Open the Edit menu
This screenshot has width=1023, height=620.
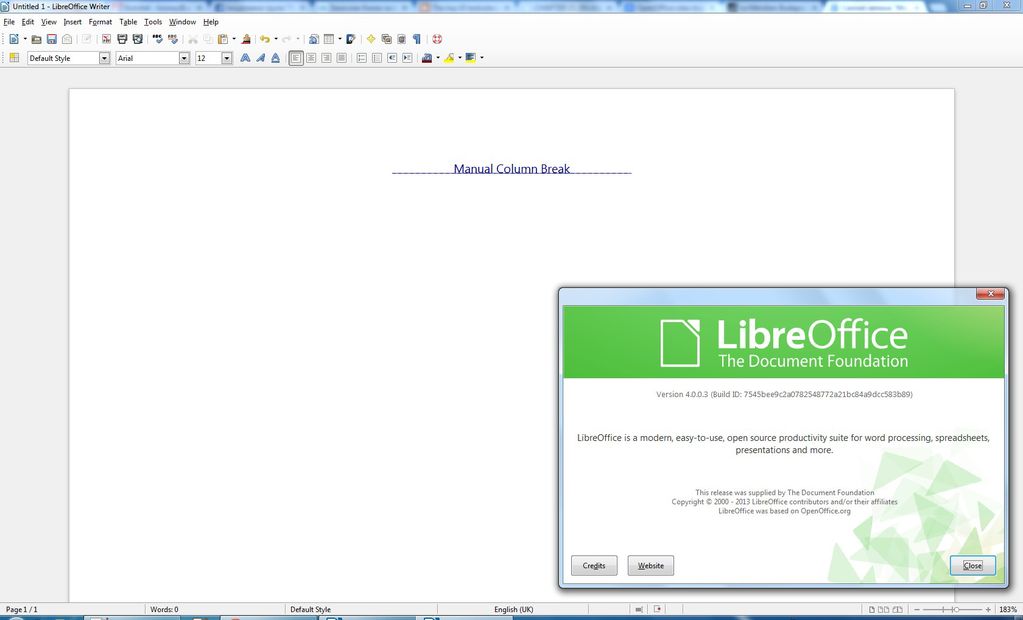tap(28, 22)
